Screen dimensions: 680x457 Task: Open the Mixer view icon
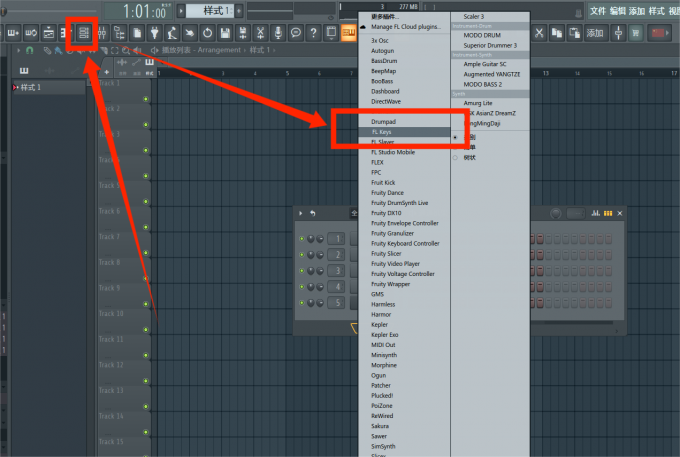[102, 33]
